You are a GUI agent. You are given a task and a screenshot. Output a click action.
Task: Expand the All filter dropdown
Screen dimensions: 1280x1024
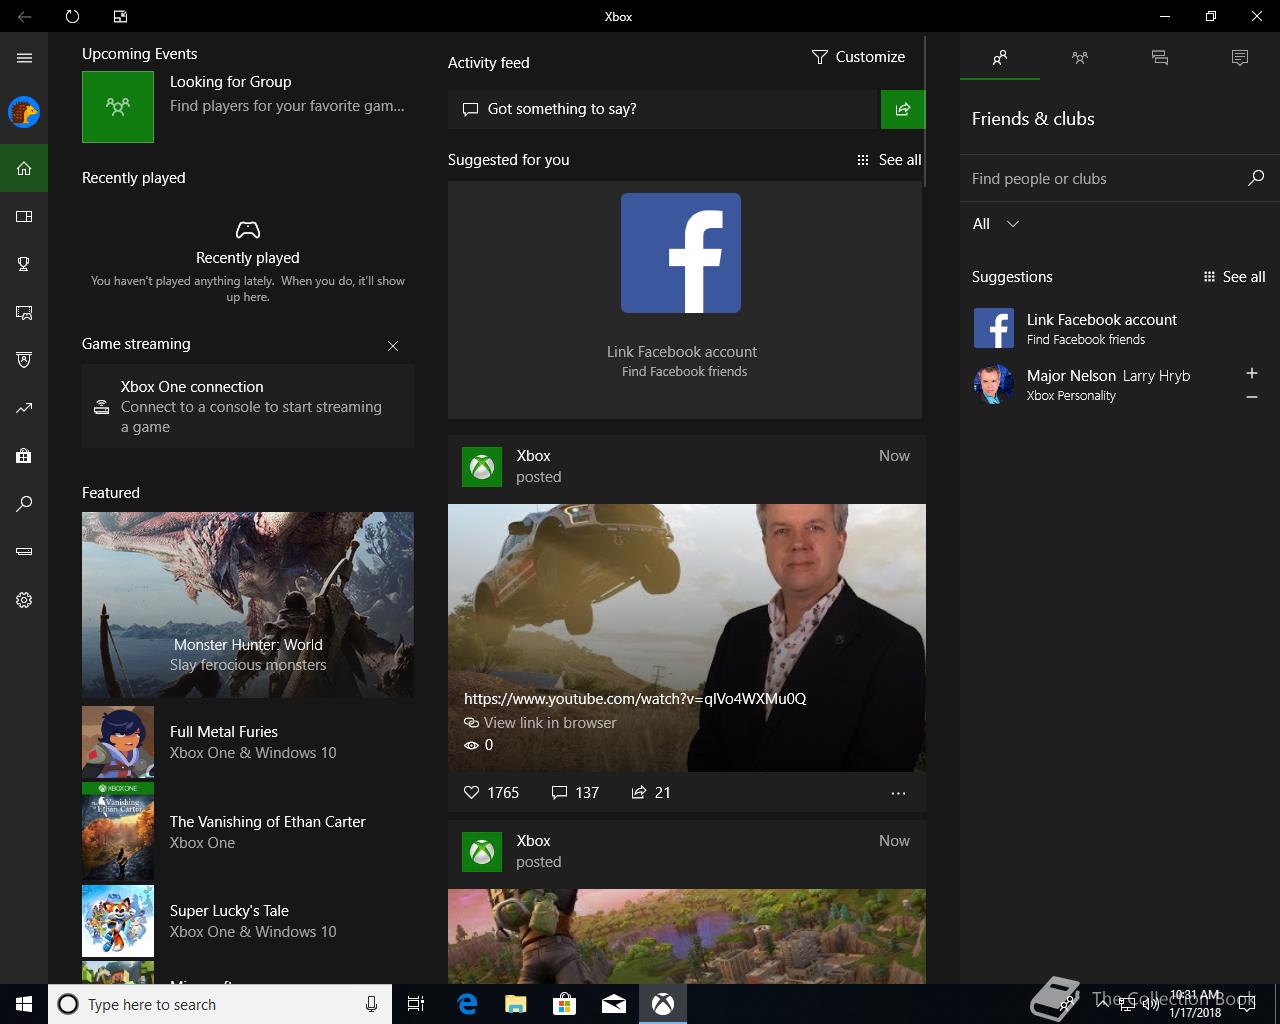996,224
